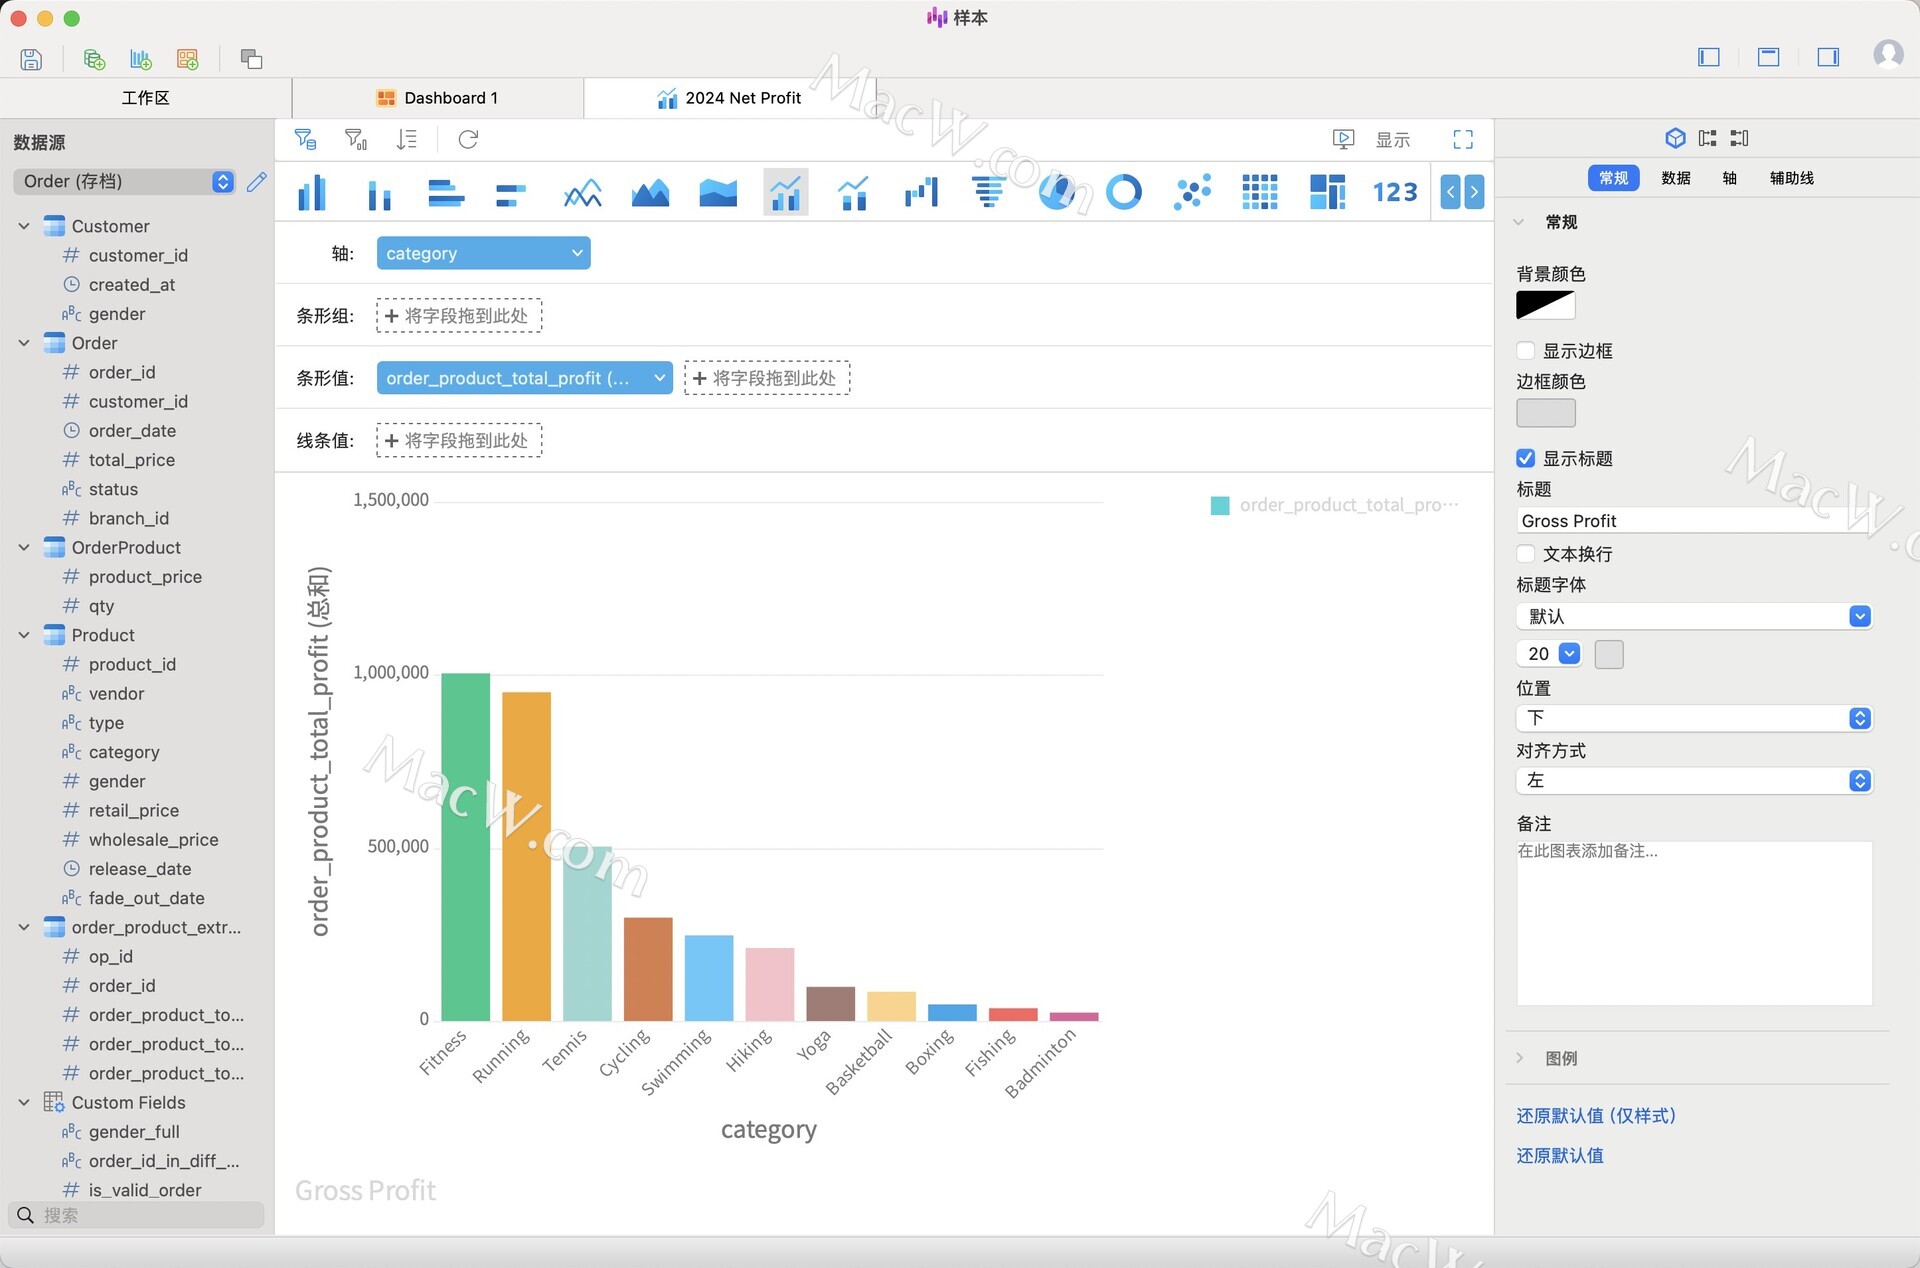Viewport: 1920px width, 1268px height.
Task: Select the 2024 Net Profit tab
Action: tap(730, 98)
